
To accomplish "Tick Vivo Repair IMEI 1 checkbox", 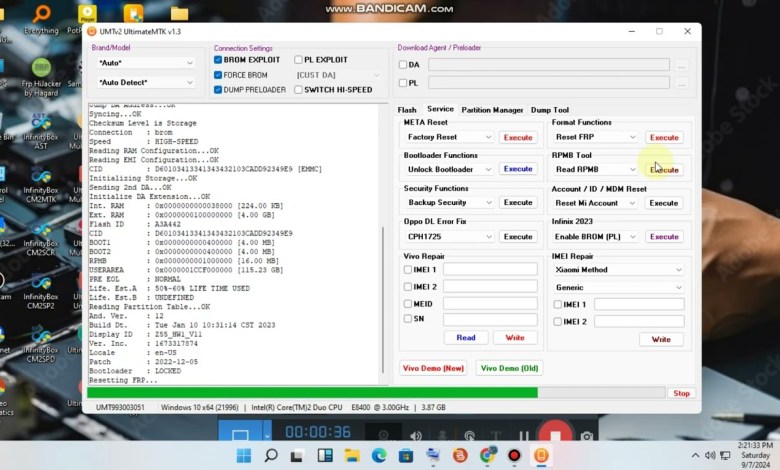I will [408, 270].
